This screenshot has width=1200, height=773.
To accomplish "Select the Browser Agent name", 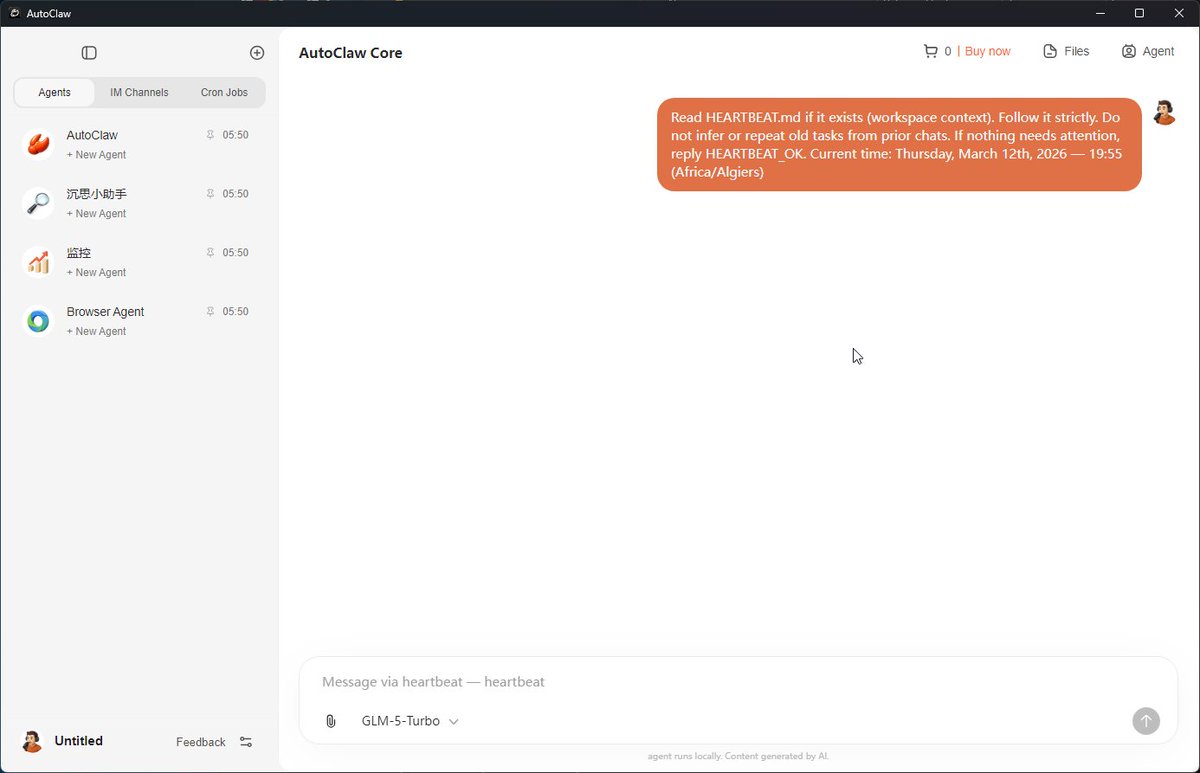I will 105,312.
